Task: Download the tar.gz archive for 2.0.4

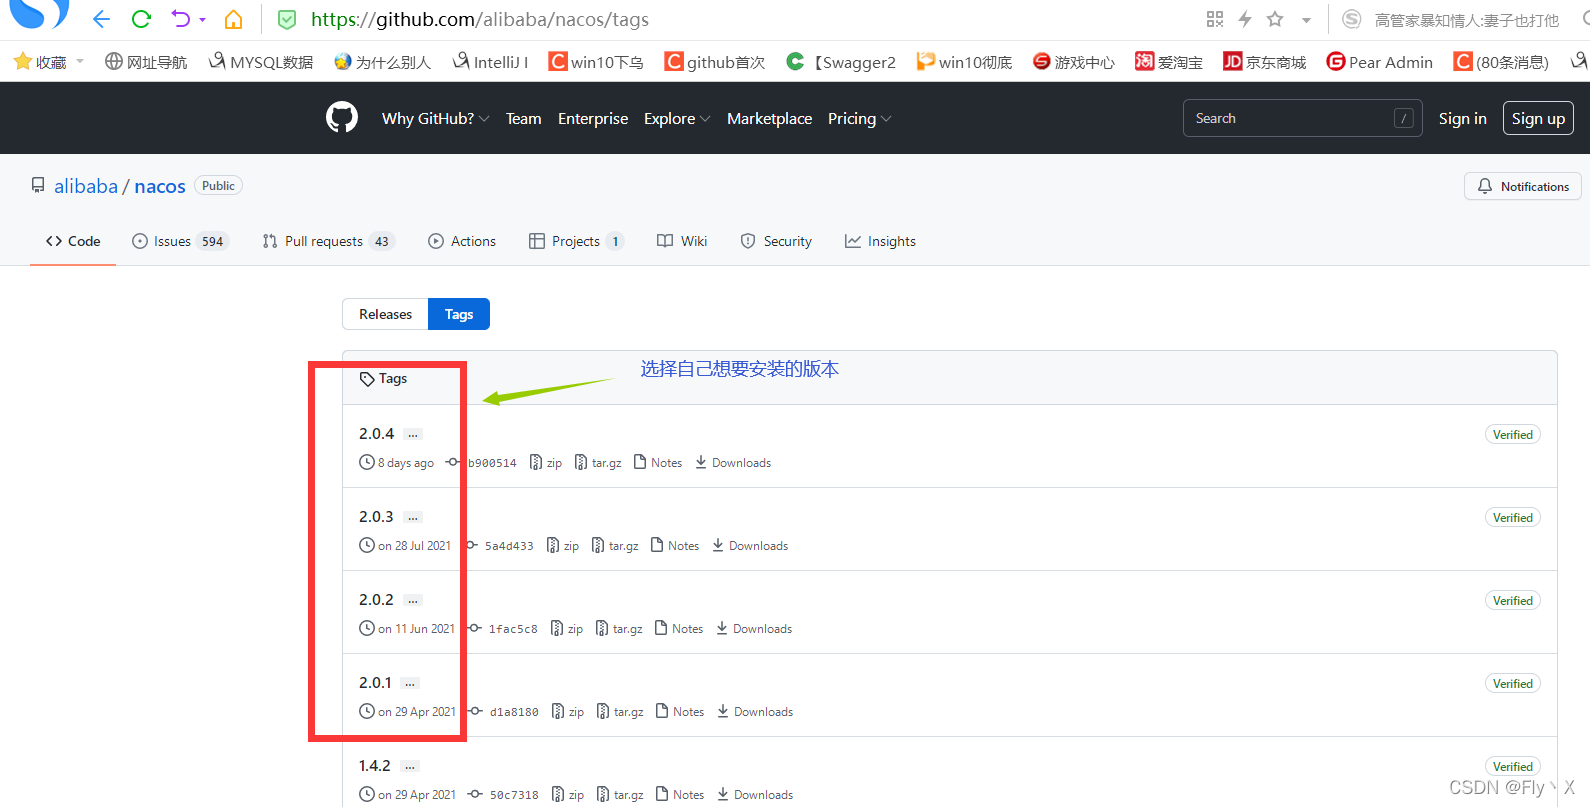Action: point(598,463)
